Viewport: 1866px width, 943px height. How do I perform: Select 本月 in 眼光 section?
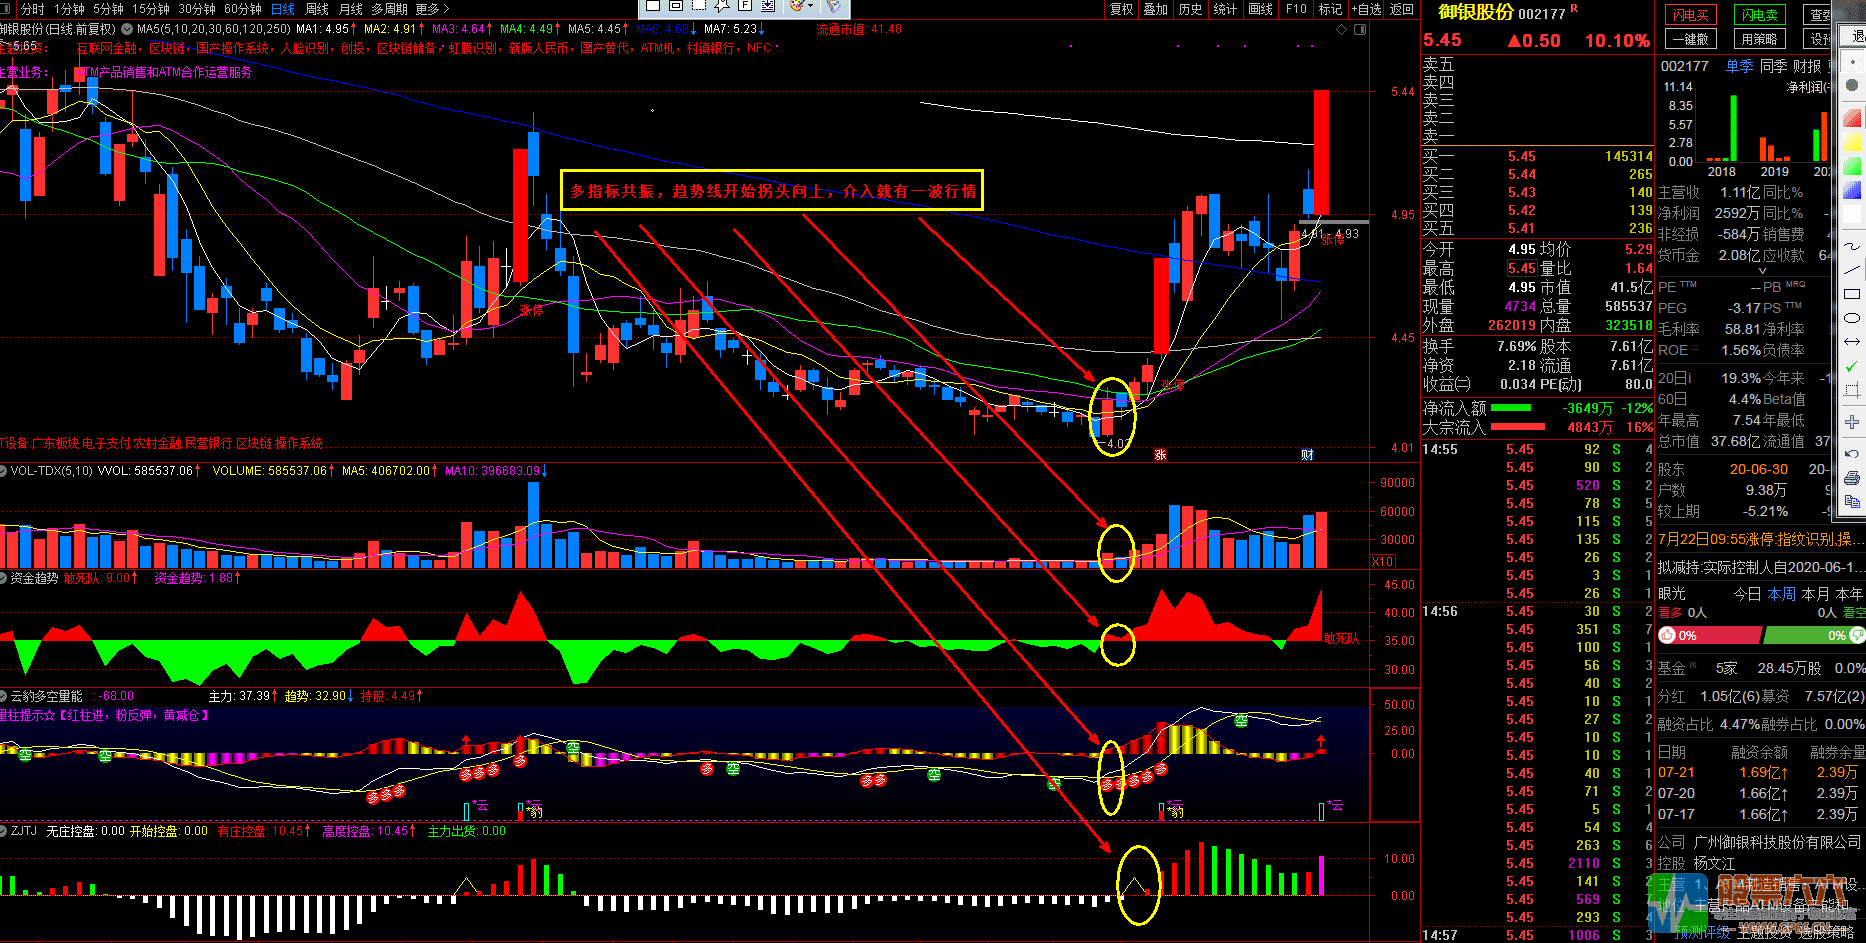(x=1815, y=594)
